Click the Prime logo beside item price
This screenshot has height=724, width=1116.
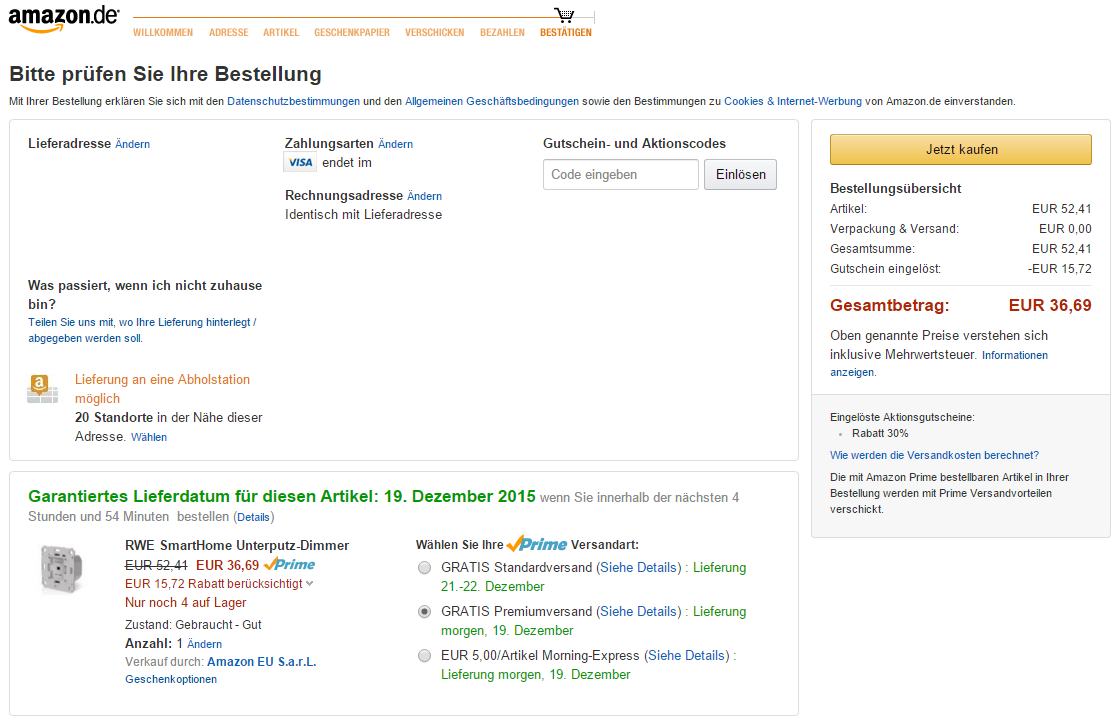pyautogui.click(x=290, y=564)
